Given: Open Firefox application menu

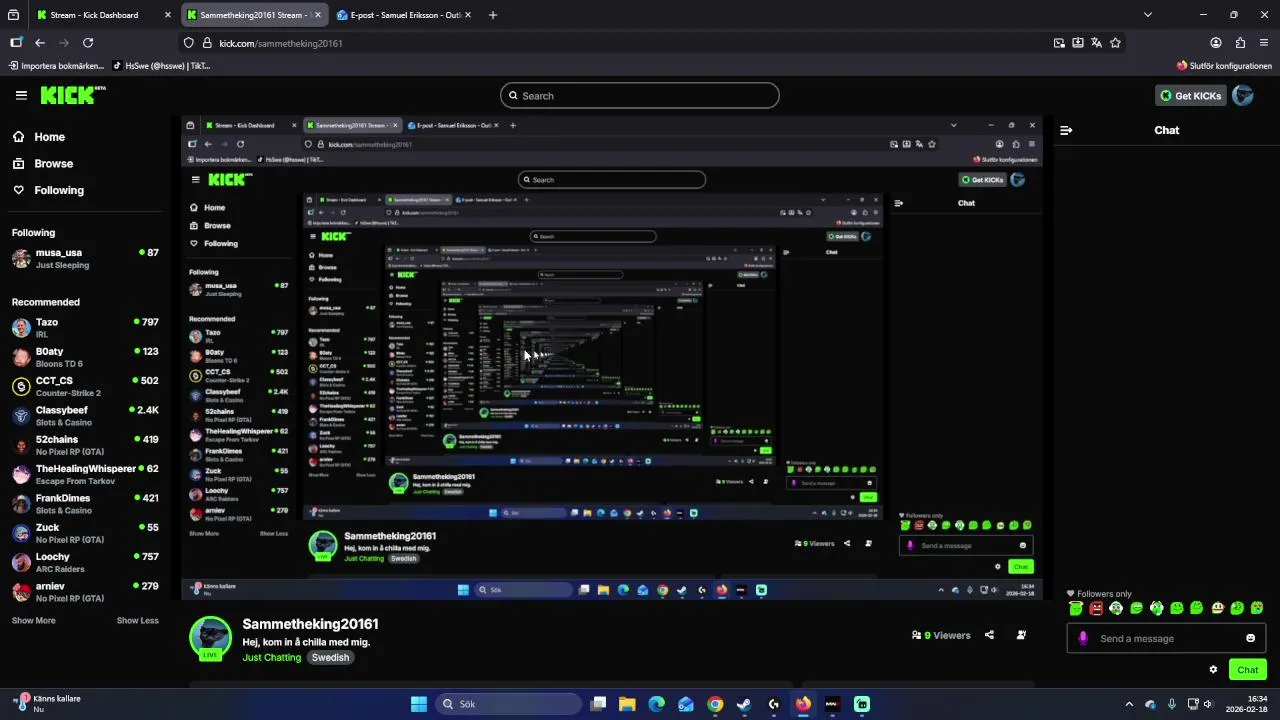Looking at the screenshot, I should 1264,43.
